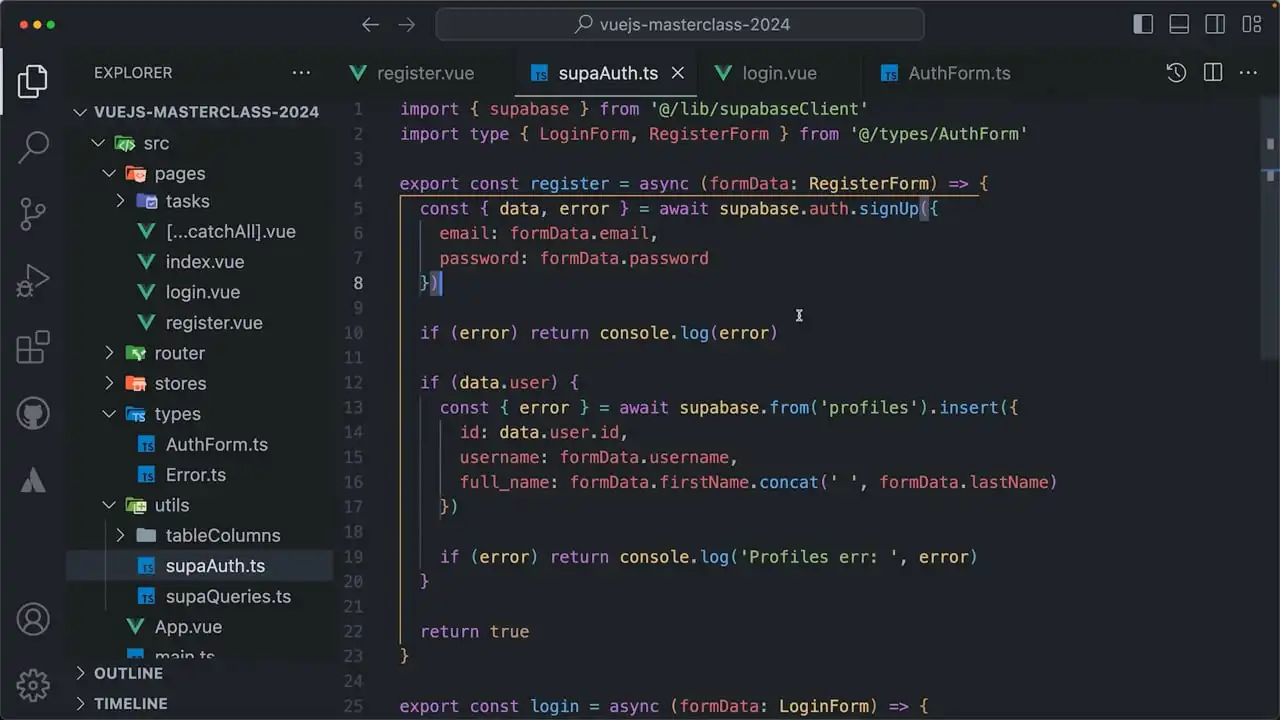
Task: Click 'concat' in the full_name line
Action: pyautogui.click(x=789, y=482)
